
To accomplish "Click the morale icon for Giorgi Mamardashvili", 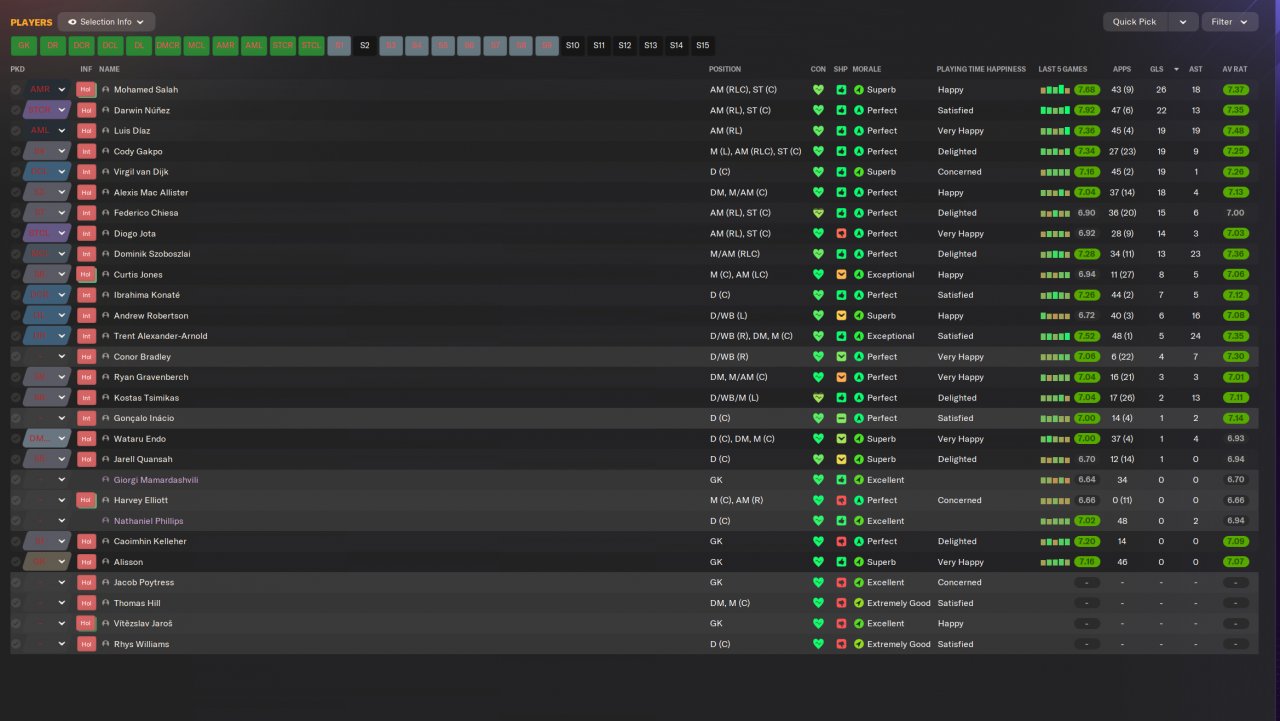I will pos(858,480).
